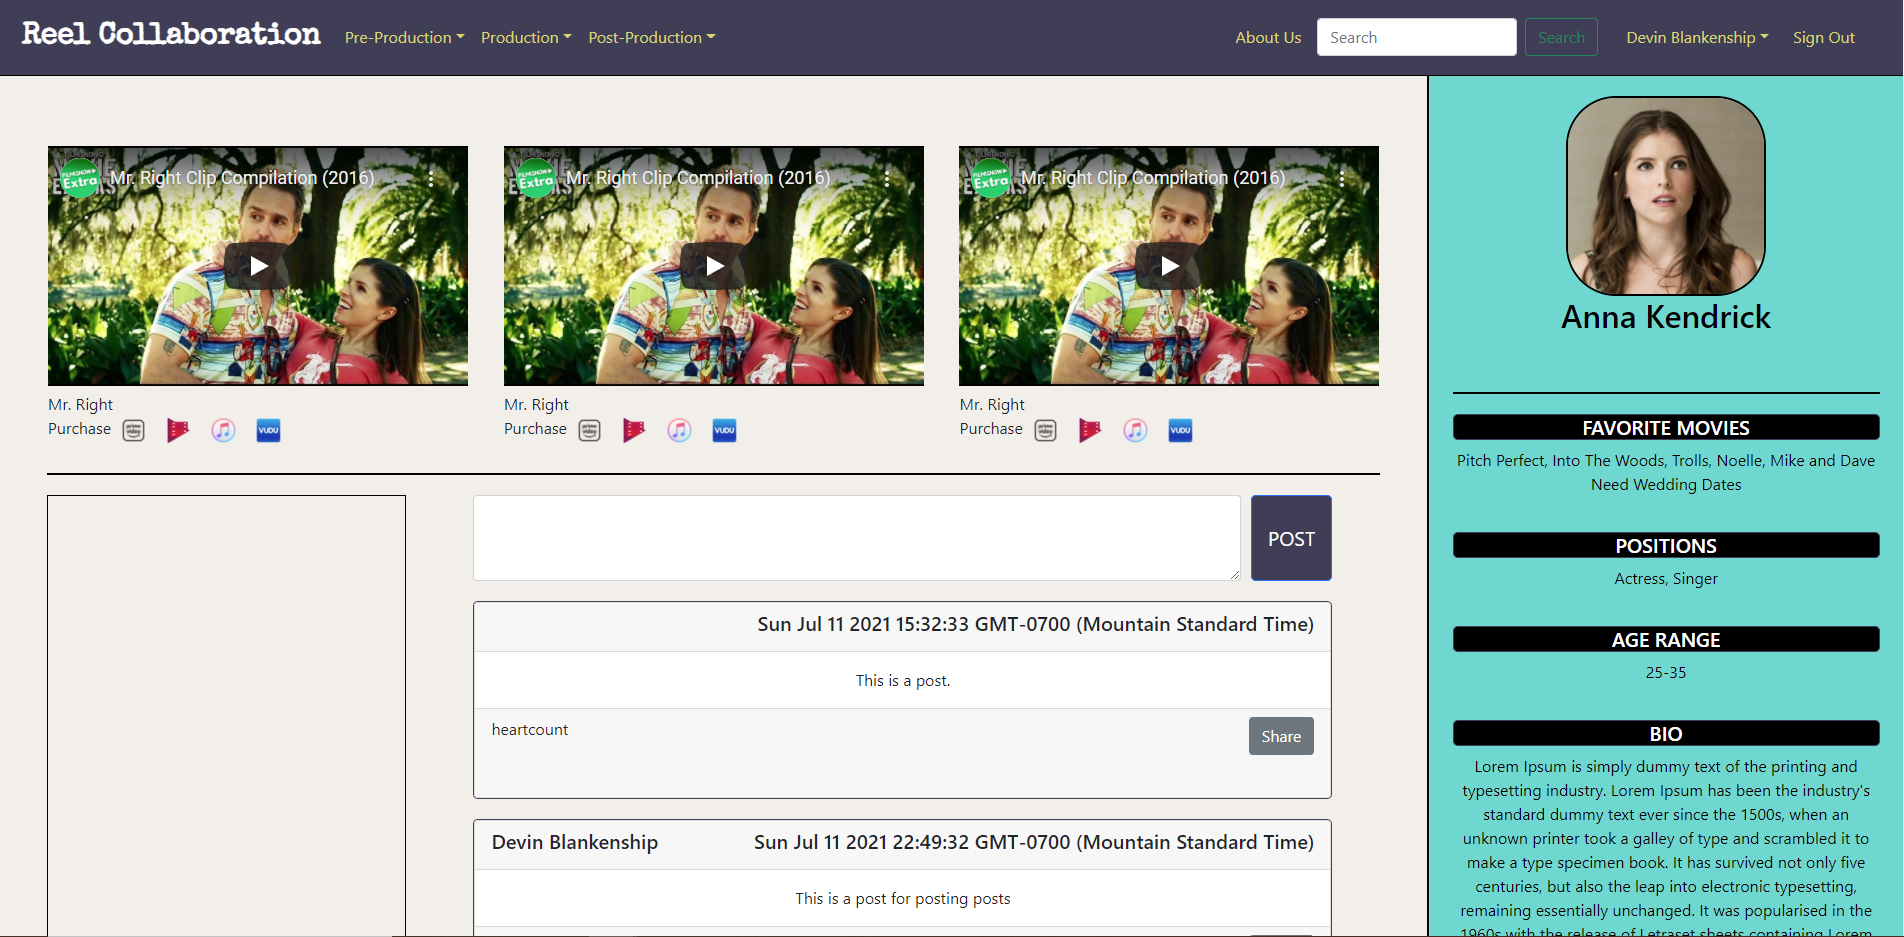The image size is (1904, 937).
Task: Focus the navbar Search field
Action: tap(1416, 37)
